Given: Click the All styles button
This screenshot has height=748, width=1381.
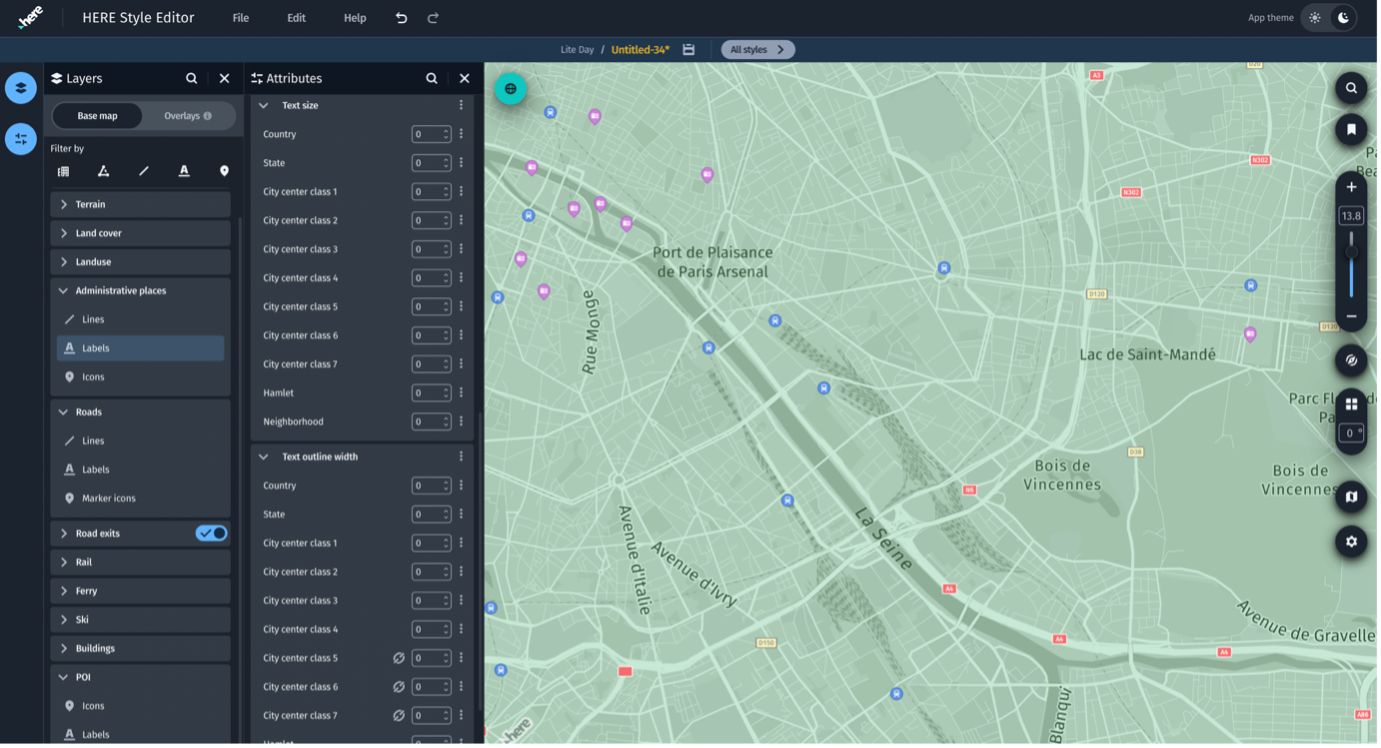Looking at the screenshot, I should (x=757, y=50).
